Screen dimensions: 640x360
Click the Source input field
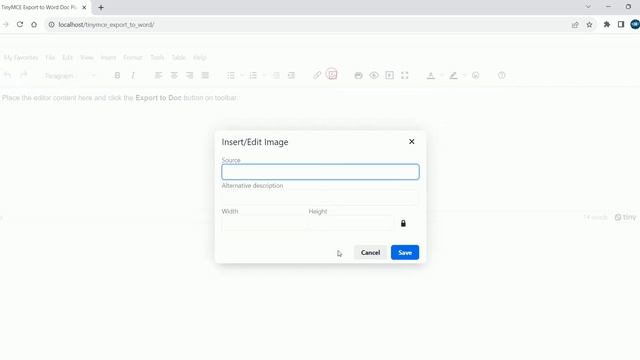pyautogui.click(x=320, y=172)
